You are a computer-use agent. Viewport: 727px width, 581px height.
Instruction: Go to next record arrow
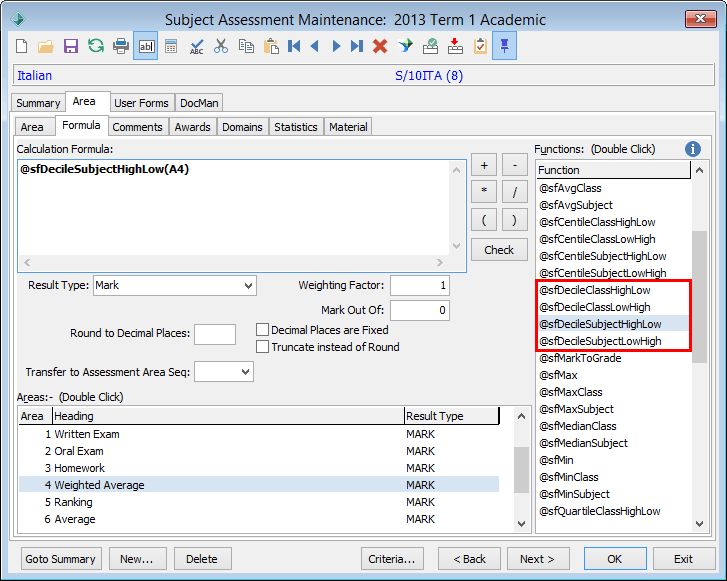(x=336, y=46)
